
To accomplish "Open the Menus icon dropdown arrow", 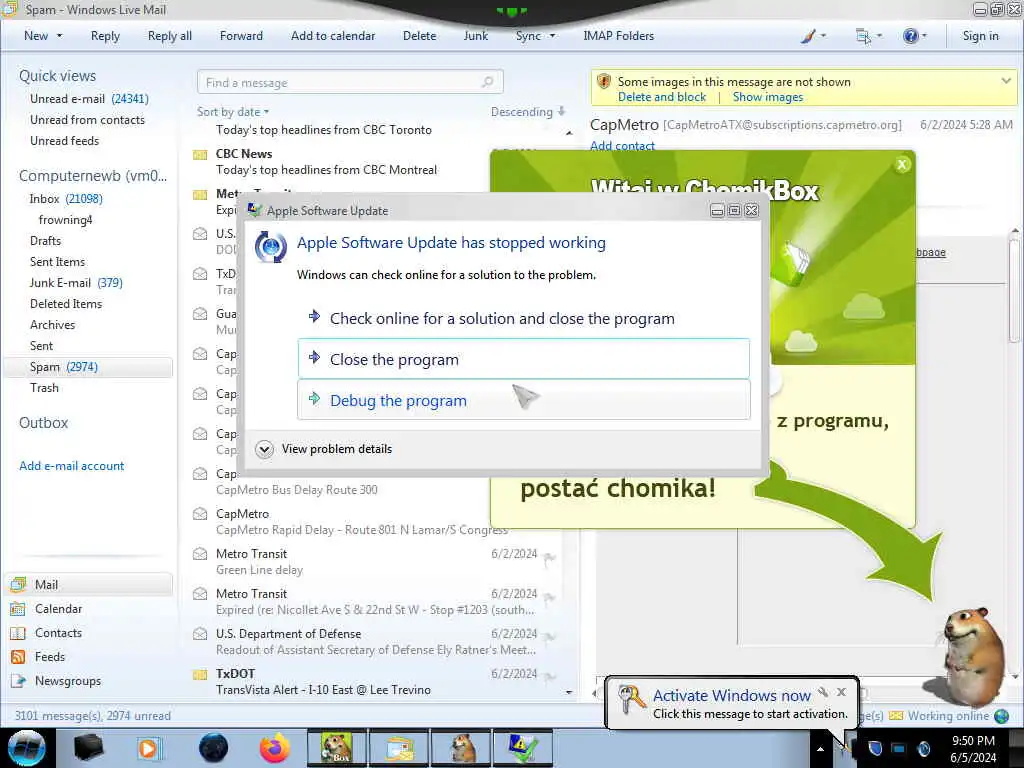I will point(879,36).
